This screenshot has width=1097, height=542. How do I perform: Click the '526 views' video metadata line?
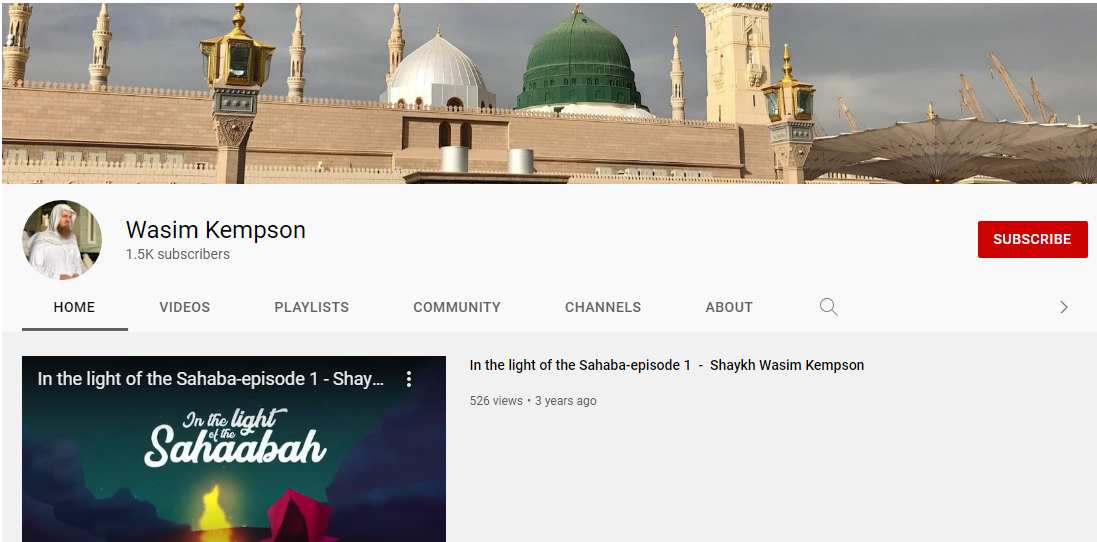(533, 401)
